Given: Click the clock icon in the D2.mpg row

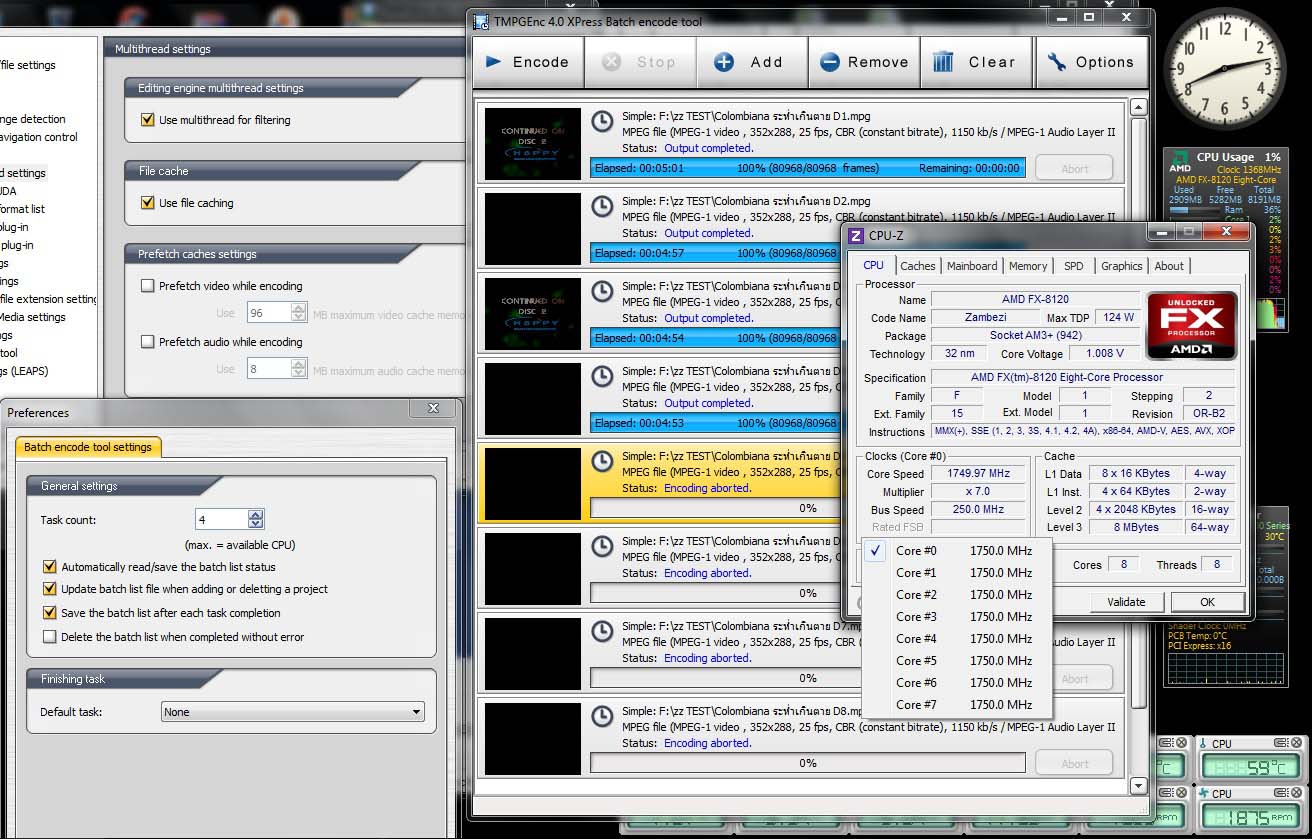Looking at the screenshot, I should 602,206.
